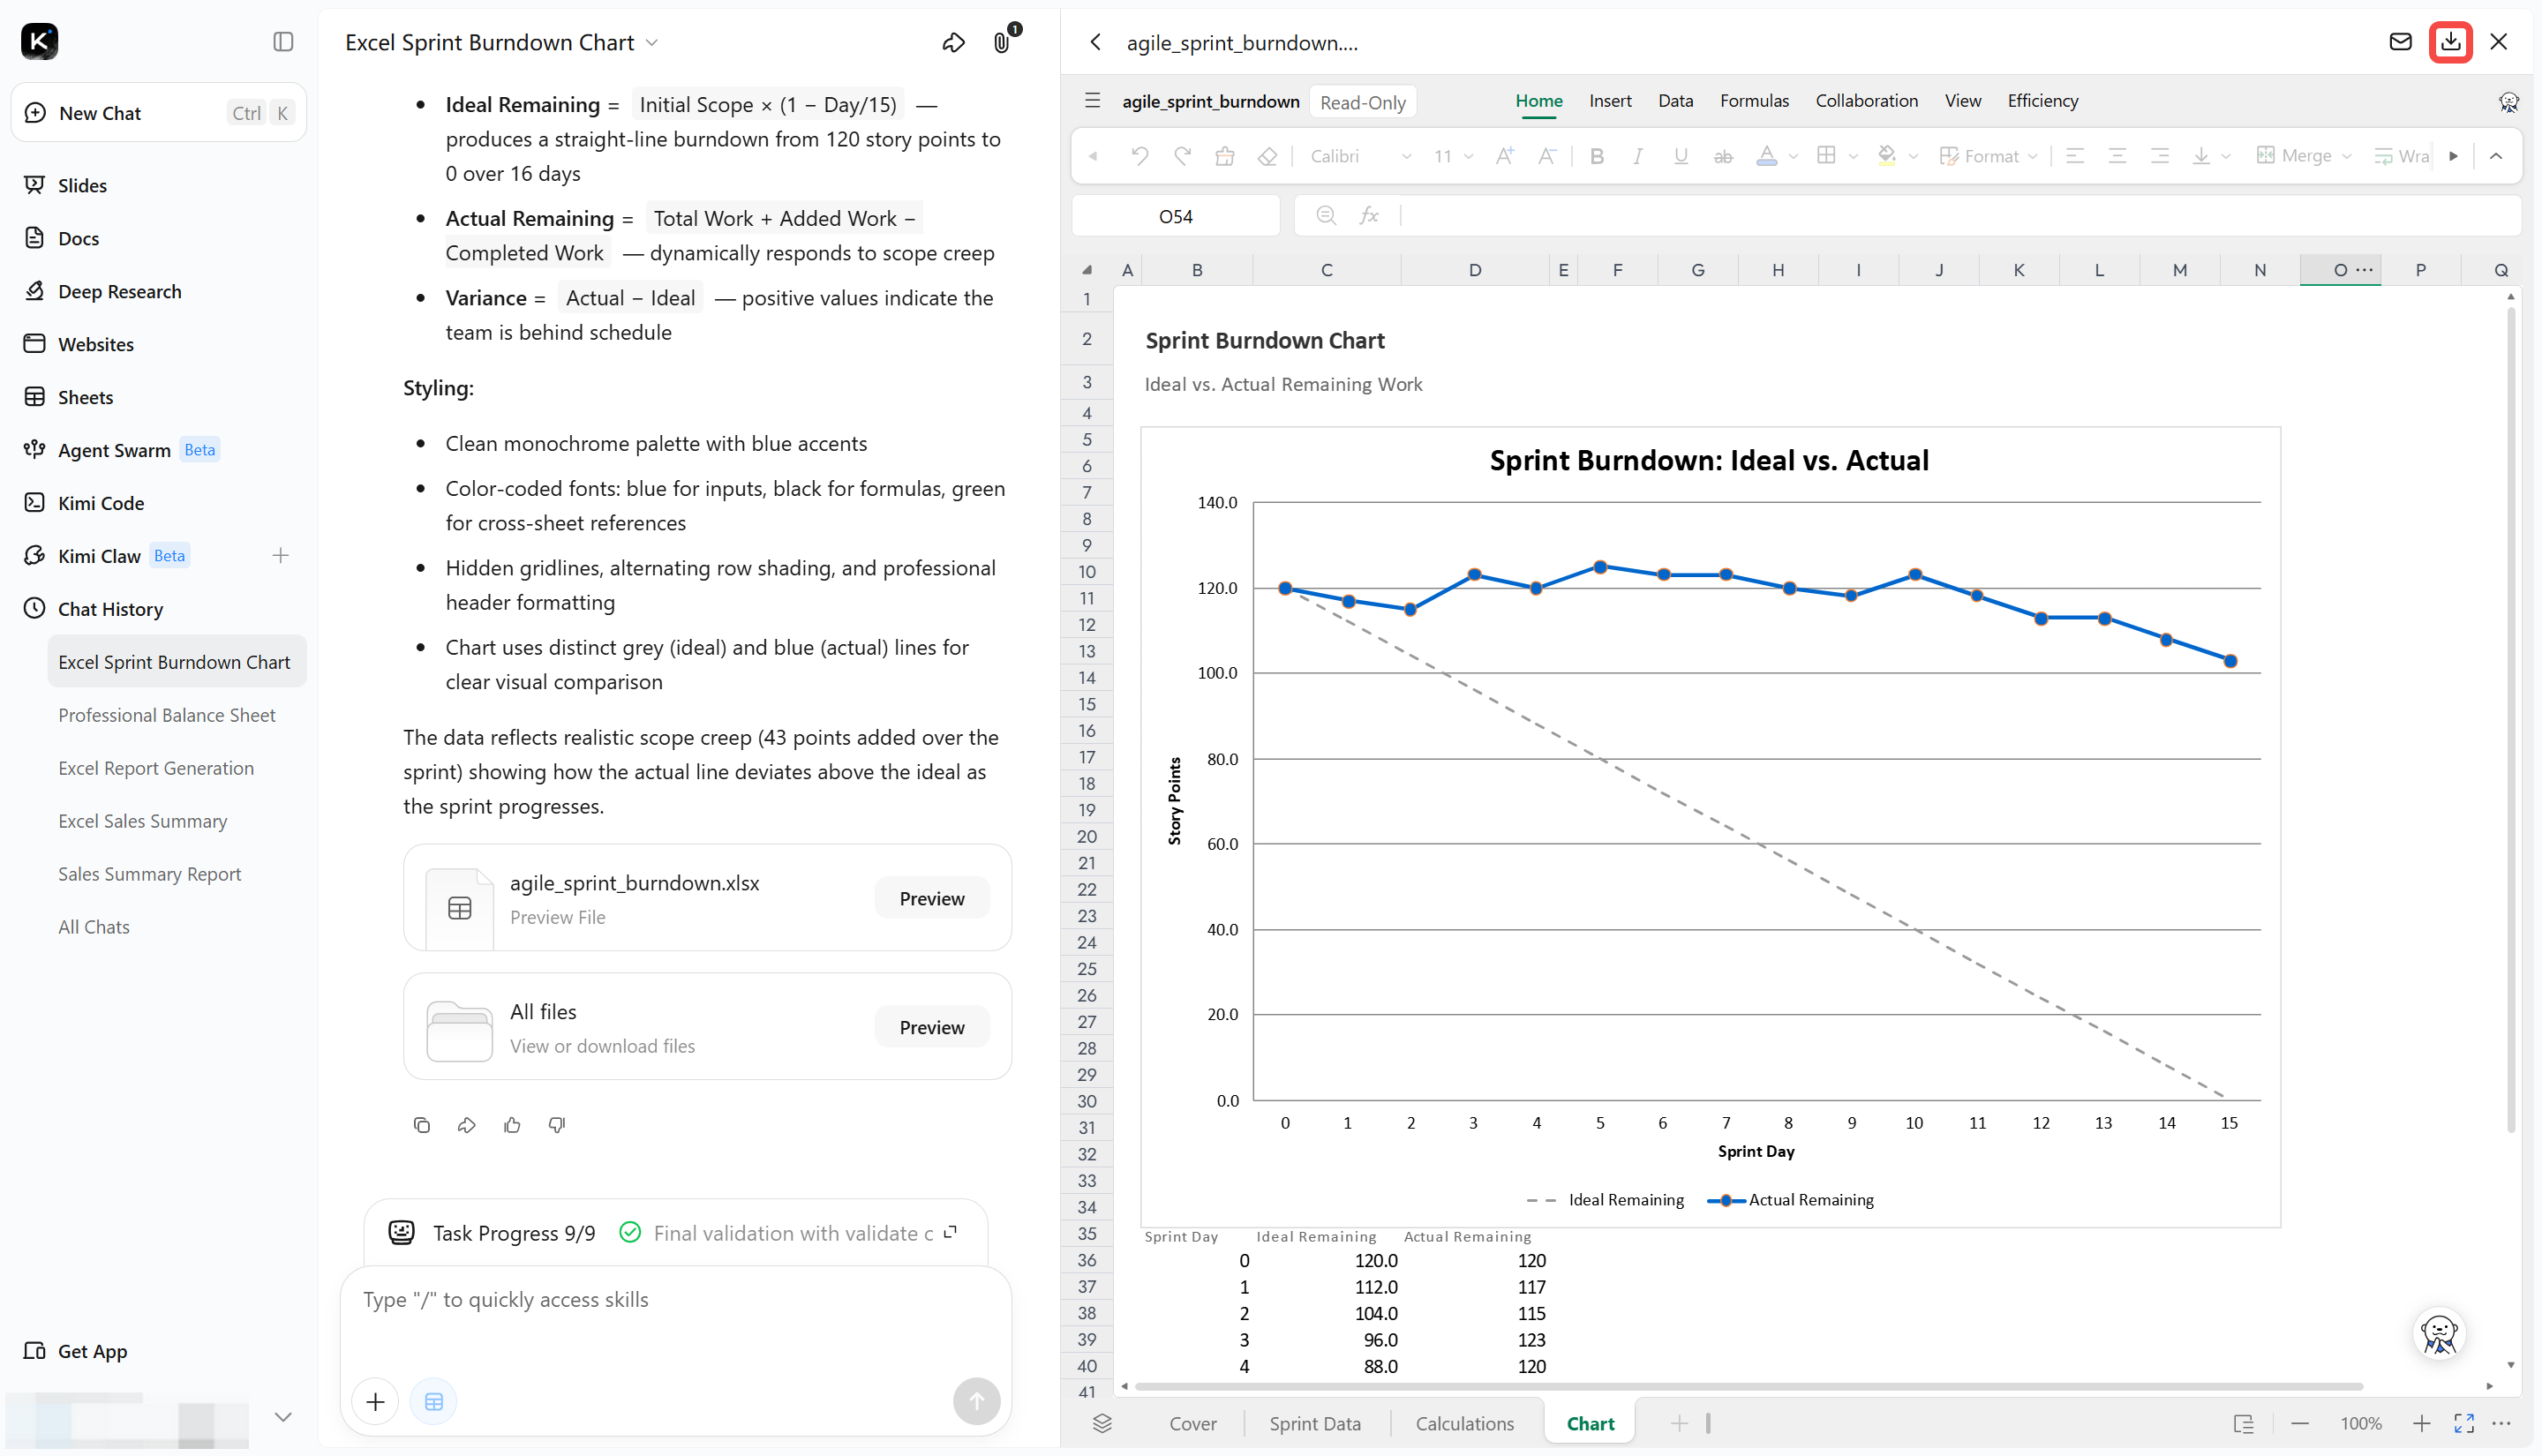2542x1456 pixels.
Task: Expand the chat title dropdown chevron
Action: 652,42
